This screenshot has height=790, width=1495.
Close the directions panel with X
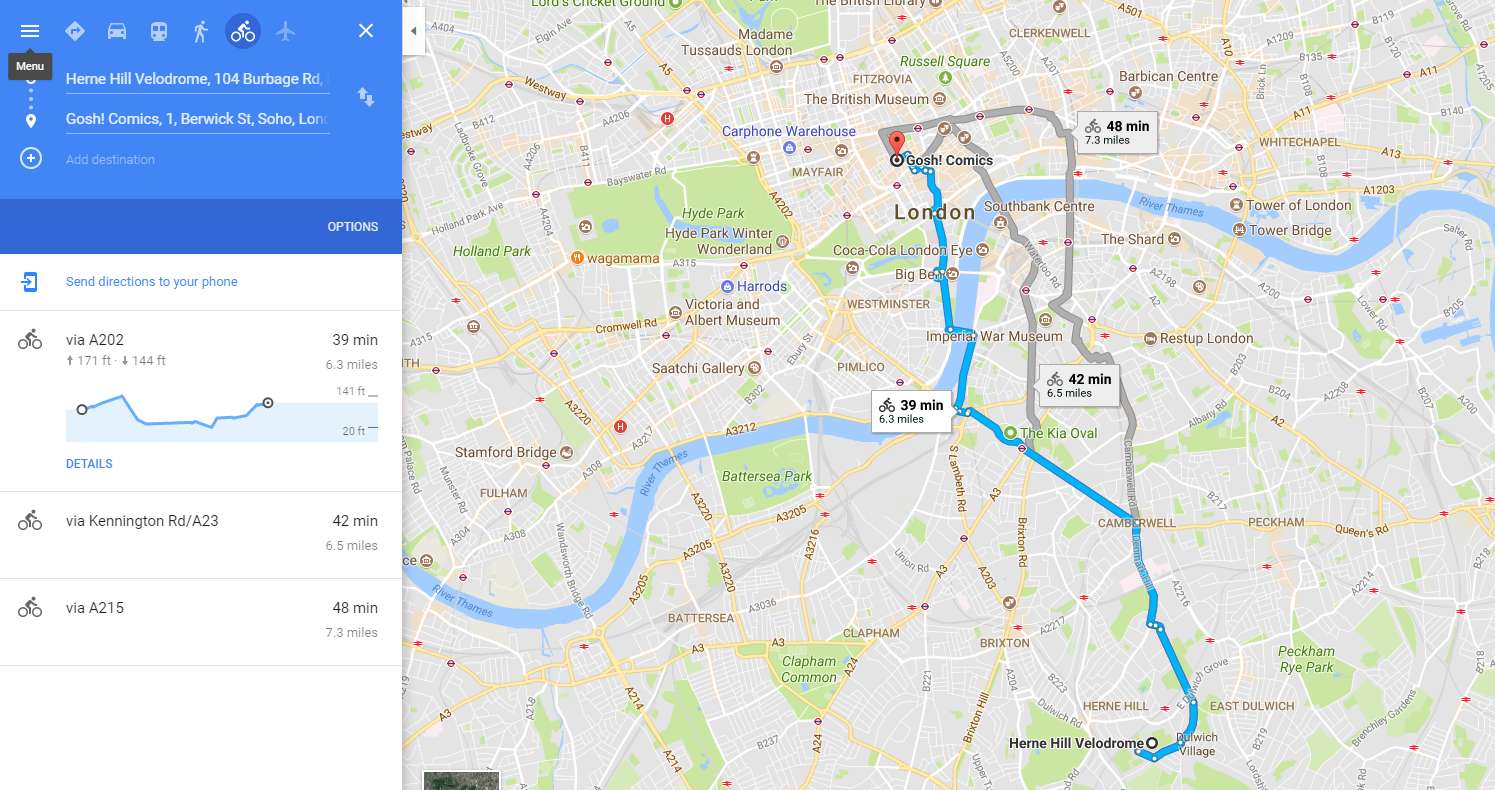point(366,31)
